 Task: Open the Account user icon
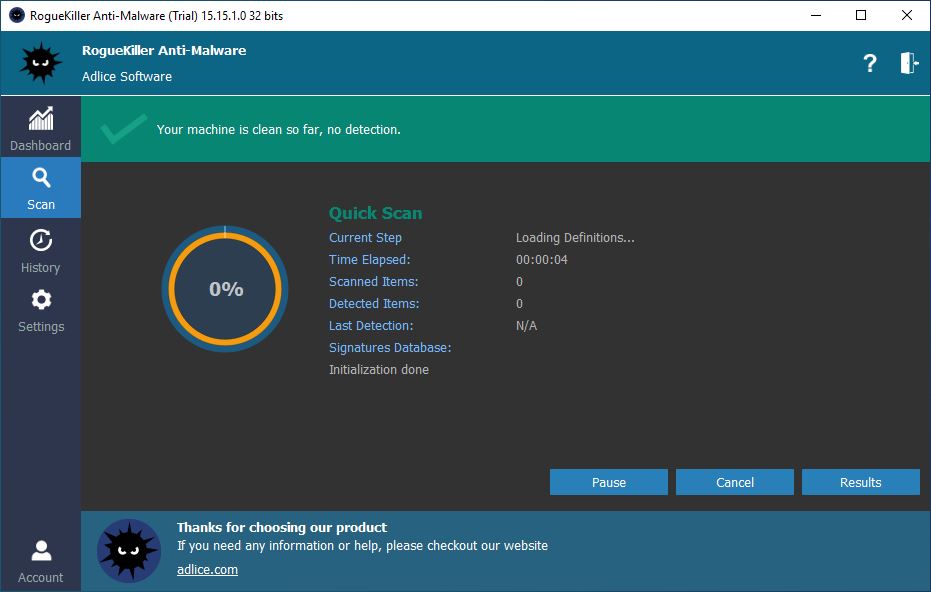pyautogui.click(x=41, y=551)
